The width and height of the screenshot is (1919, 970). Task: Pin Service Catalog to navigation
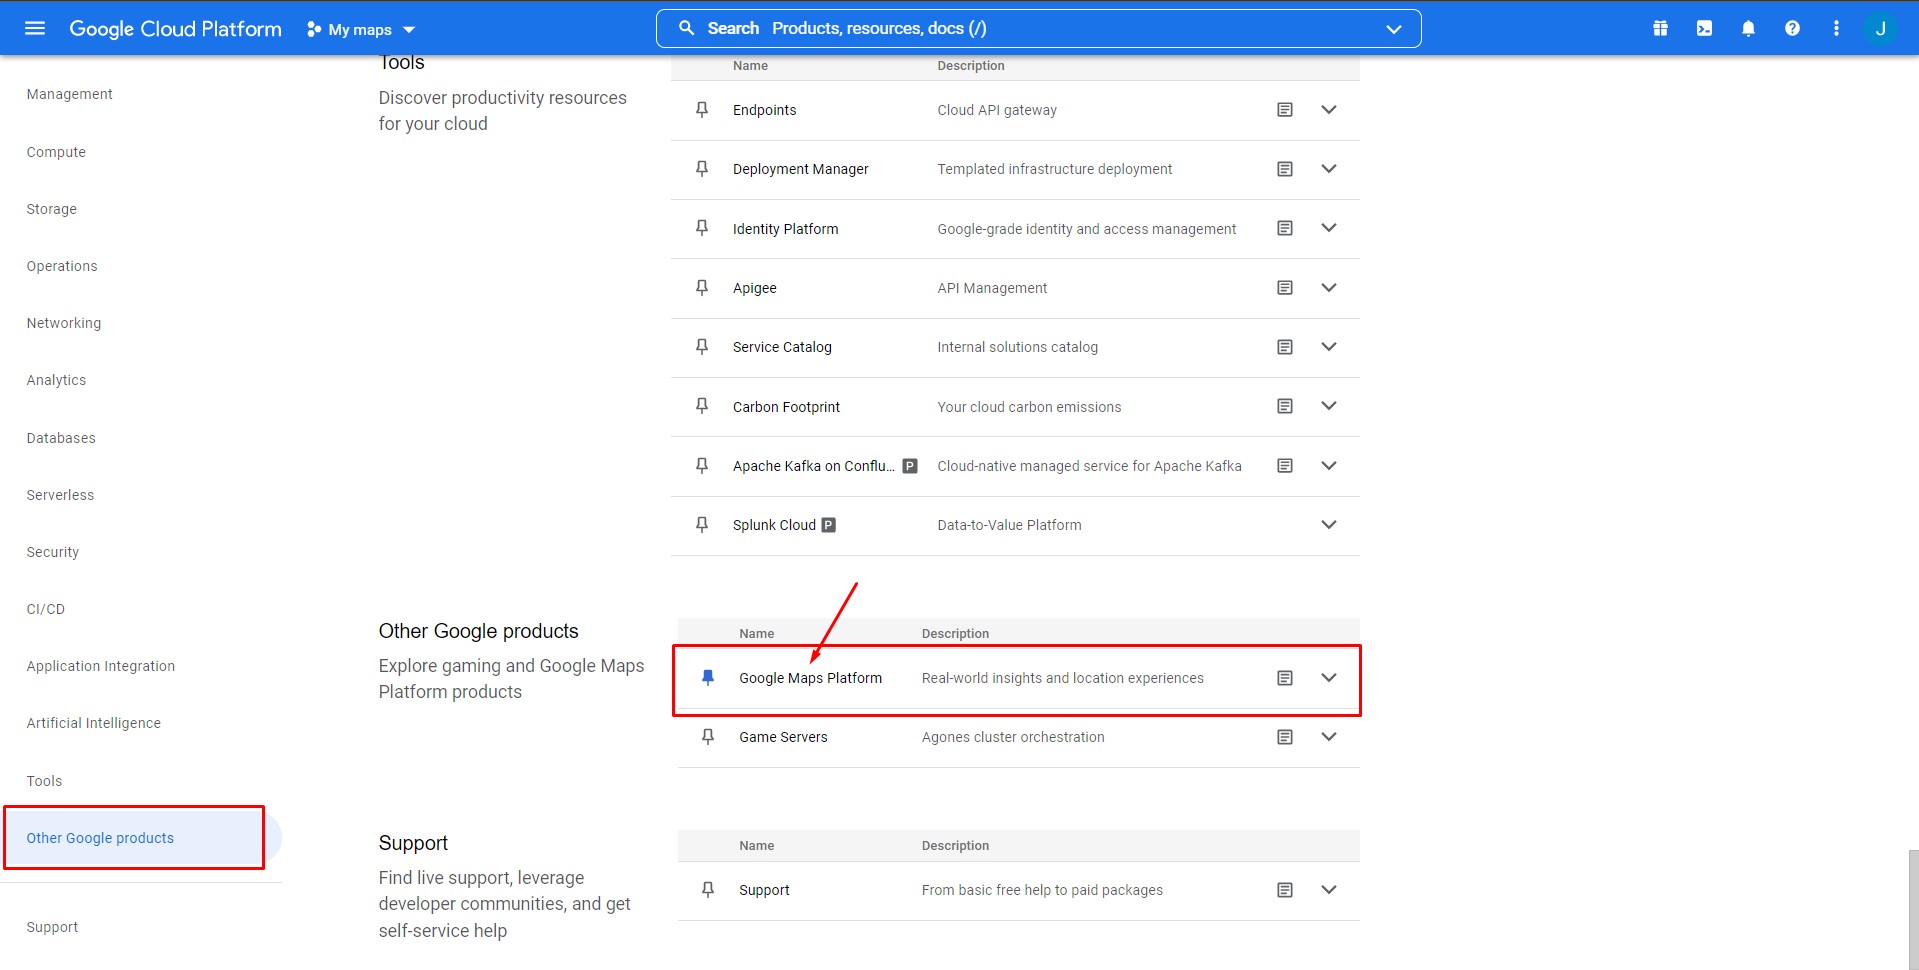pyautogui.click(x=702, y=347)
